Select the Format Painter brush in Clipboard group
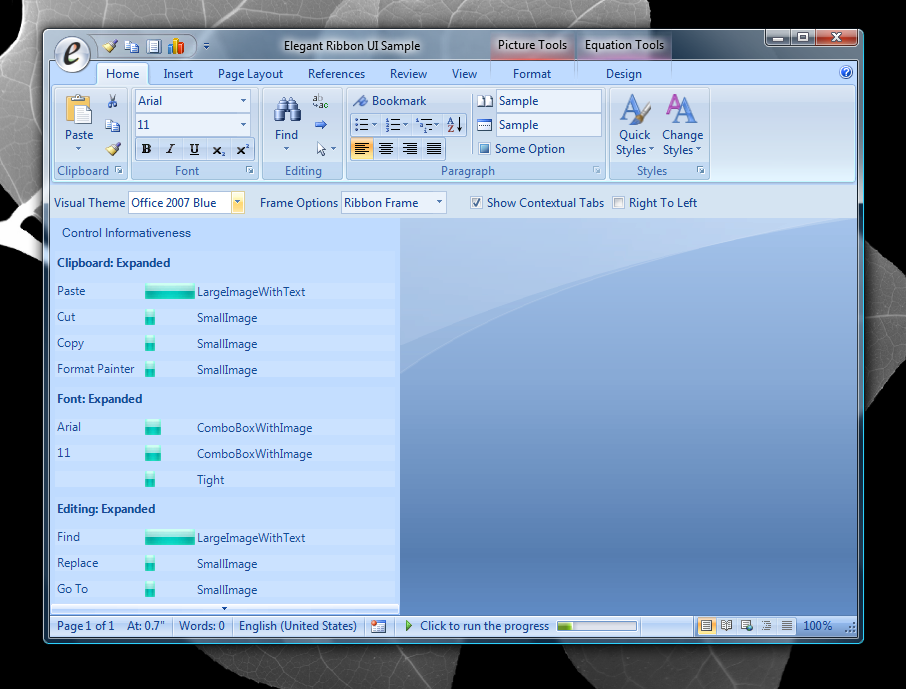906x689 pixels. [x=113, y=149]
